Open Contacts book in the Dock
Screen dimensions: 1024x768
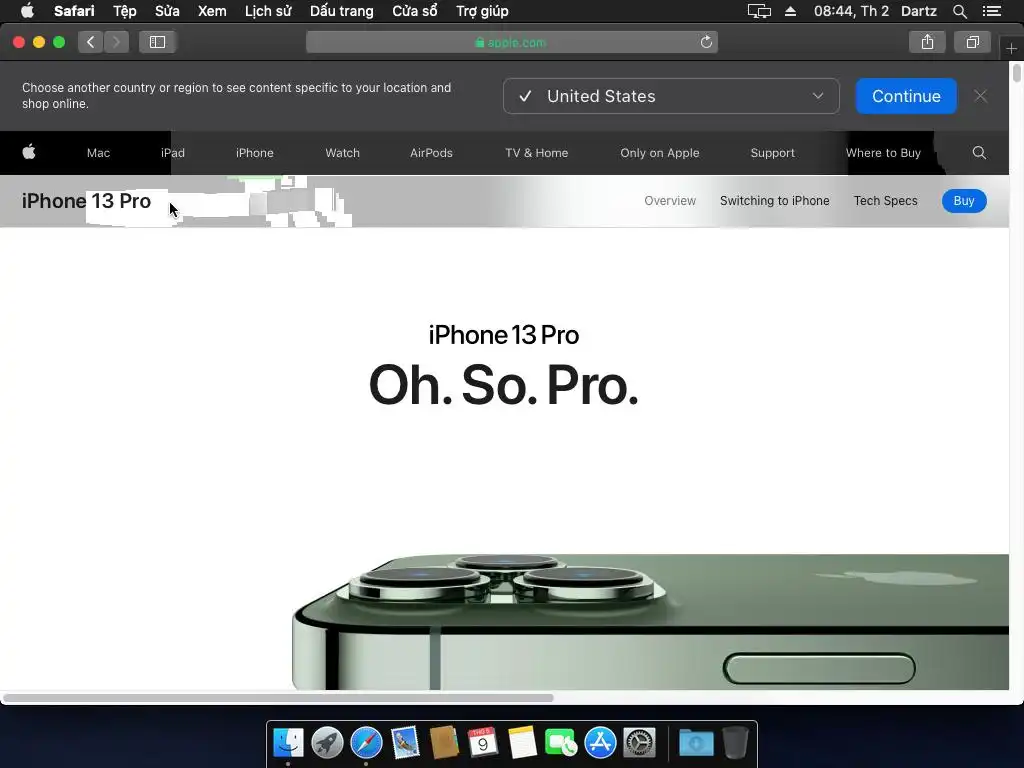(444, 743)
